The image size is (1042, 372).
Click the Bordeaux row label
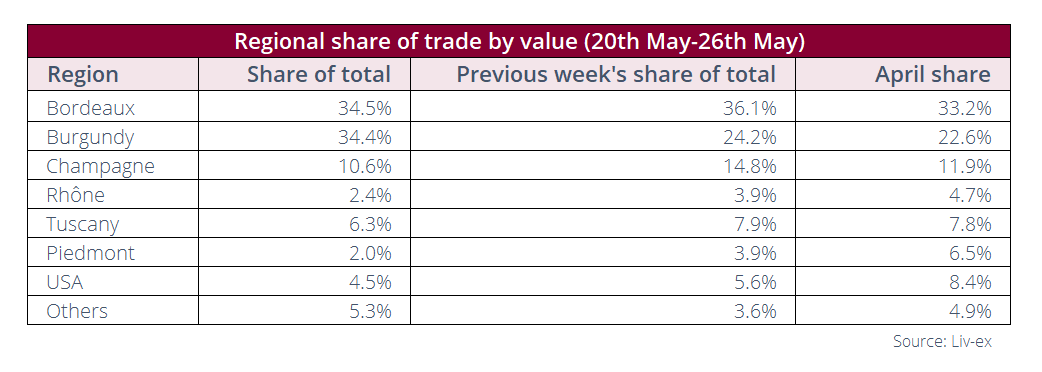tap(91, 108)
